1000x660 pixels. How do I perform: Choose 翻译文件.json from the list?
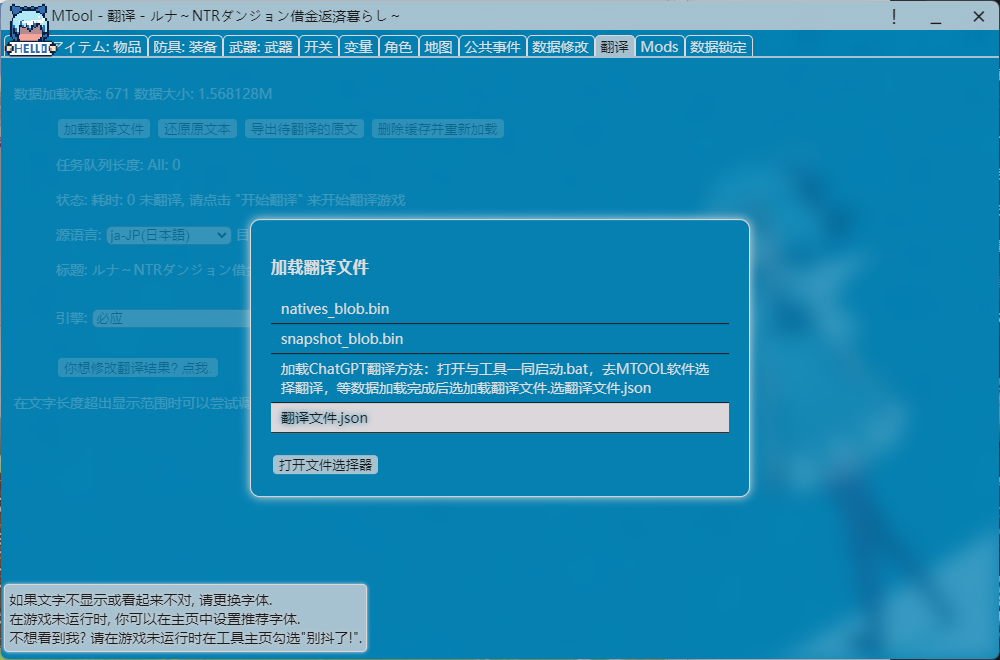pos(499,418)
